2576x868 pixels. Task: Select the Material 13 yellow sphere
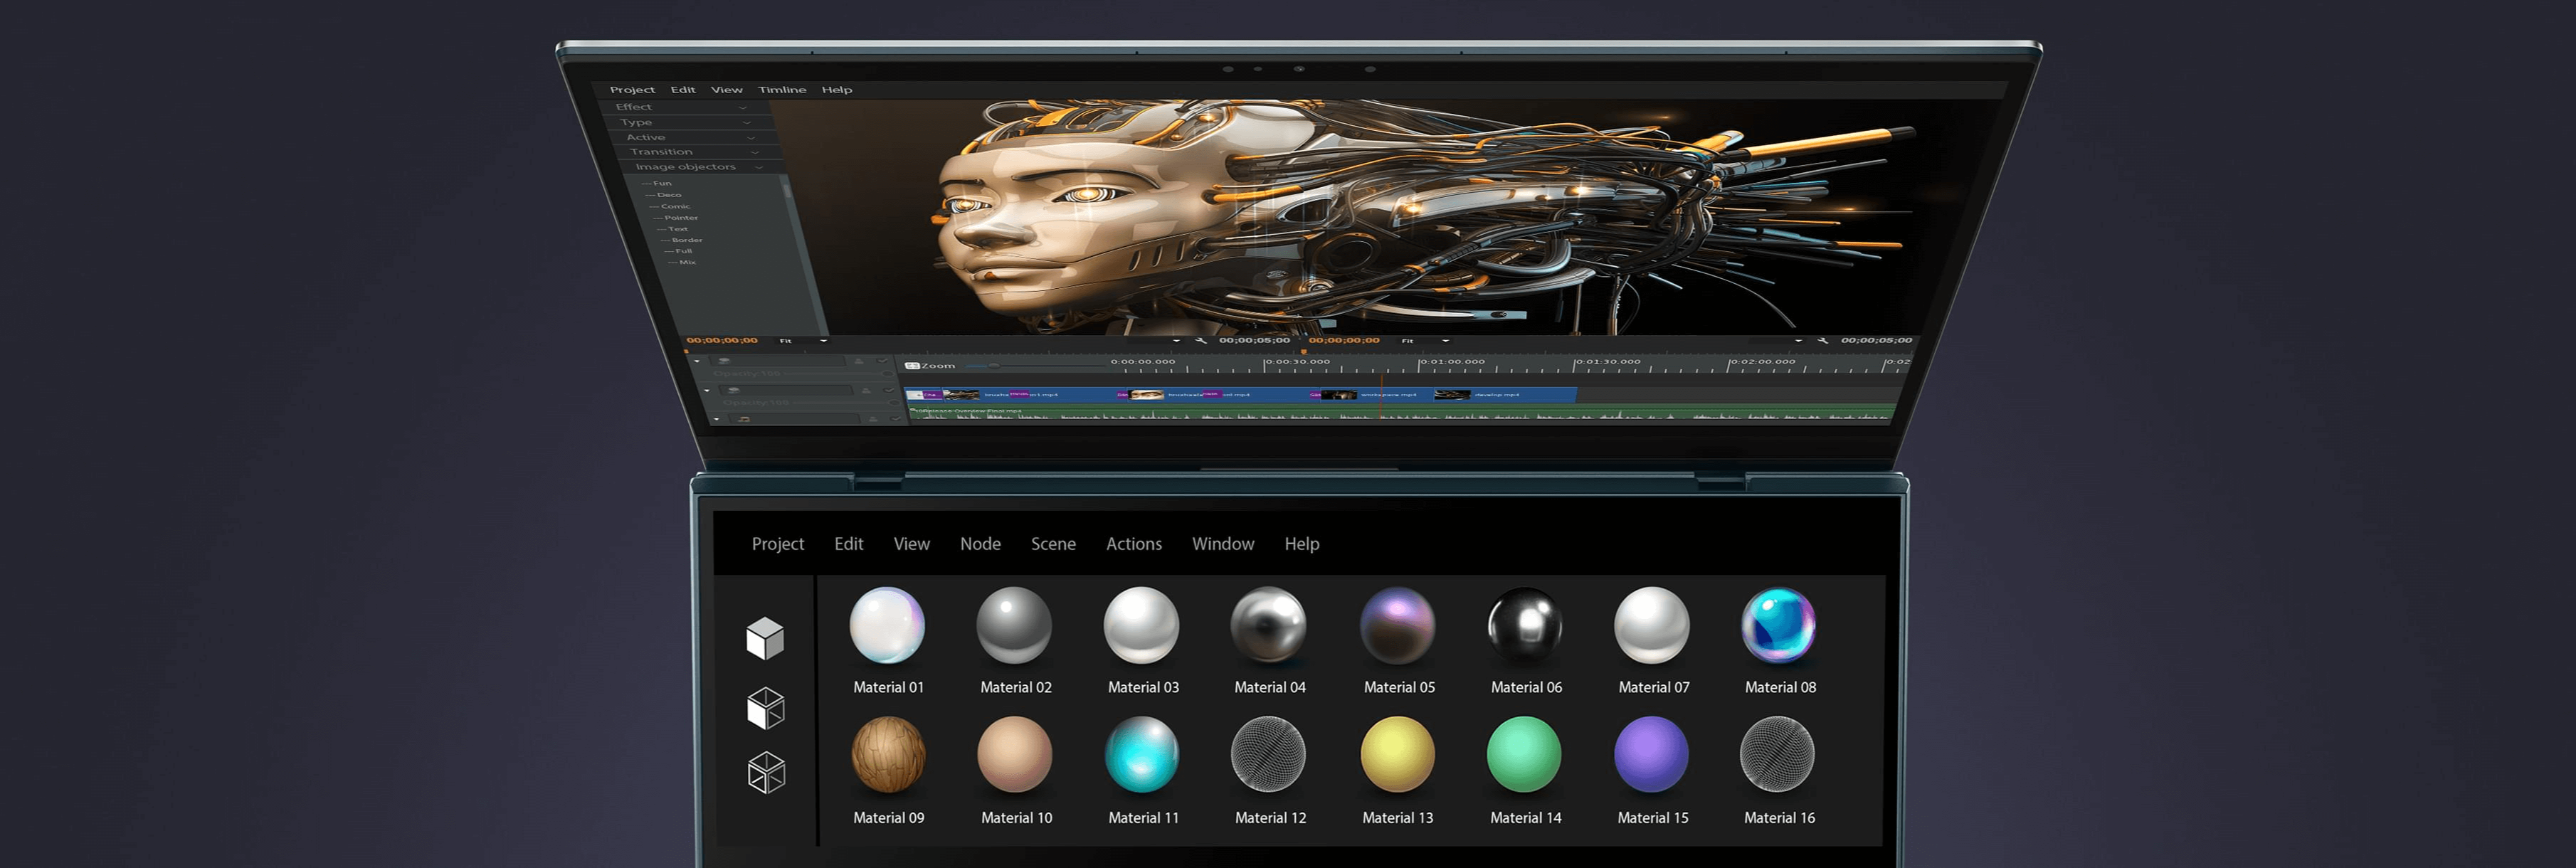[x=1398, y=755]
